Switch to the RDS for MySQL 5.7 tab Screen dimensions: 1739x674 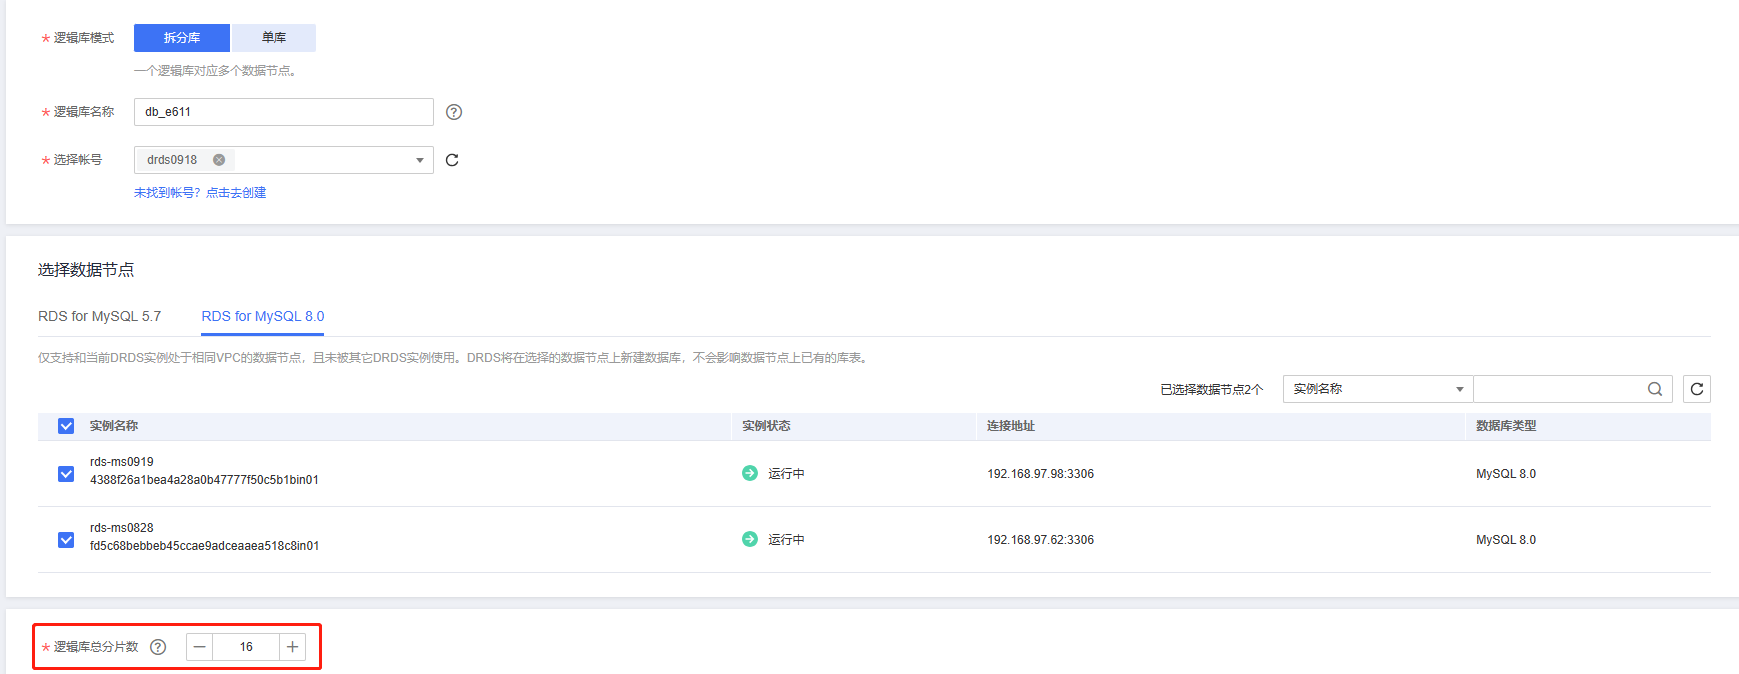click(99, 316)
